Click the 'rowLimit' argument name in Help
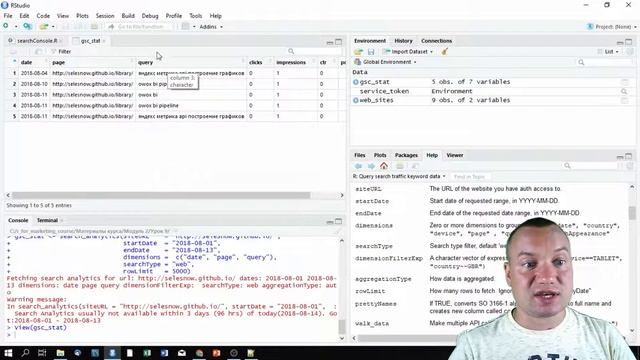 370,291
